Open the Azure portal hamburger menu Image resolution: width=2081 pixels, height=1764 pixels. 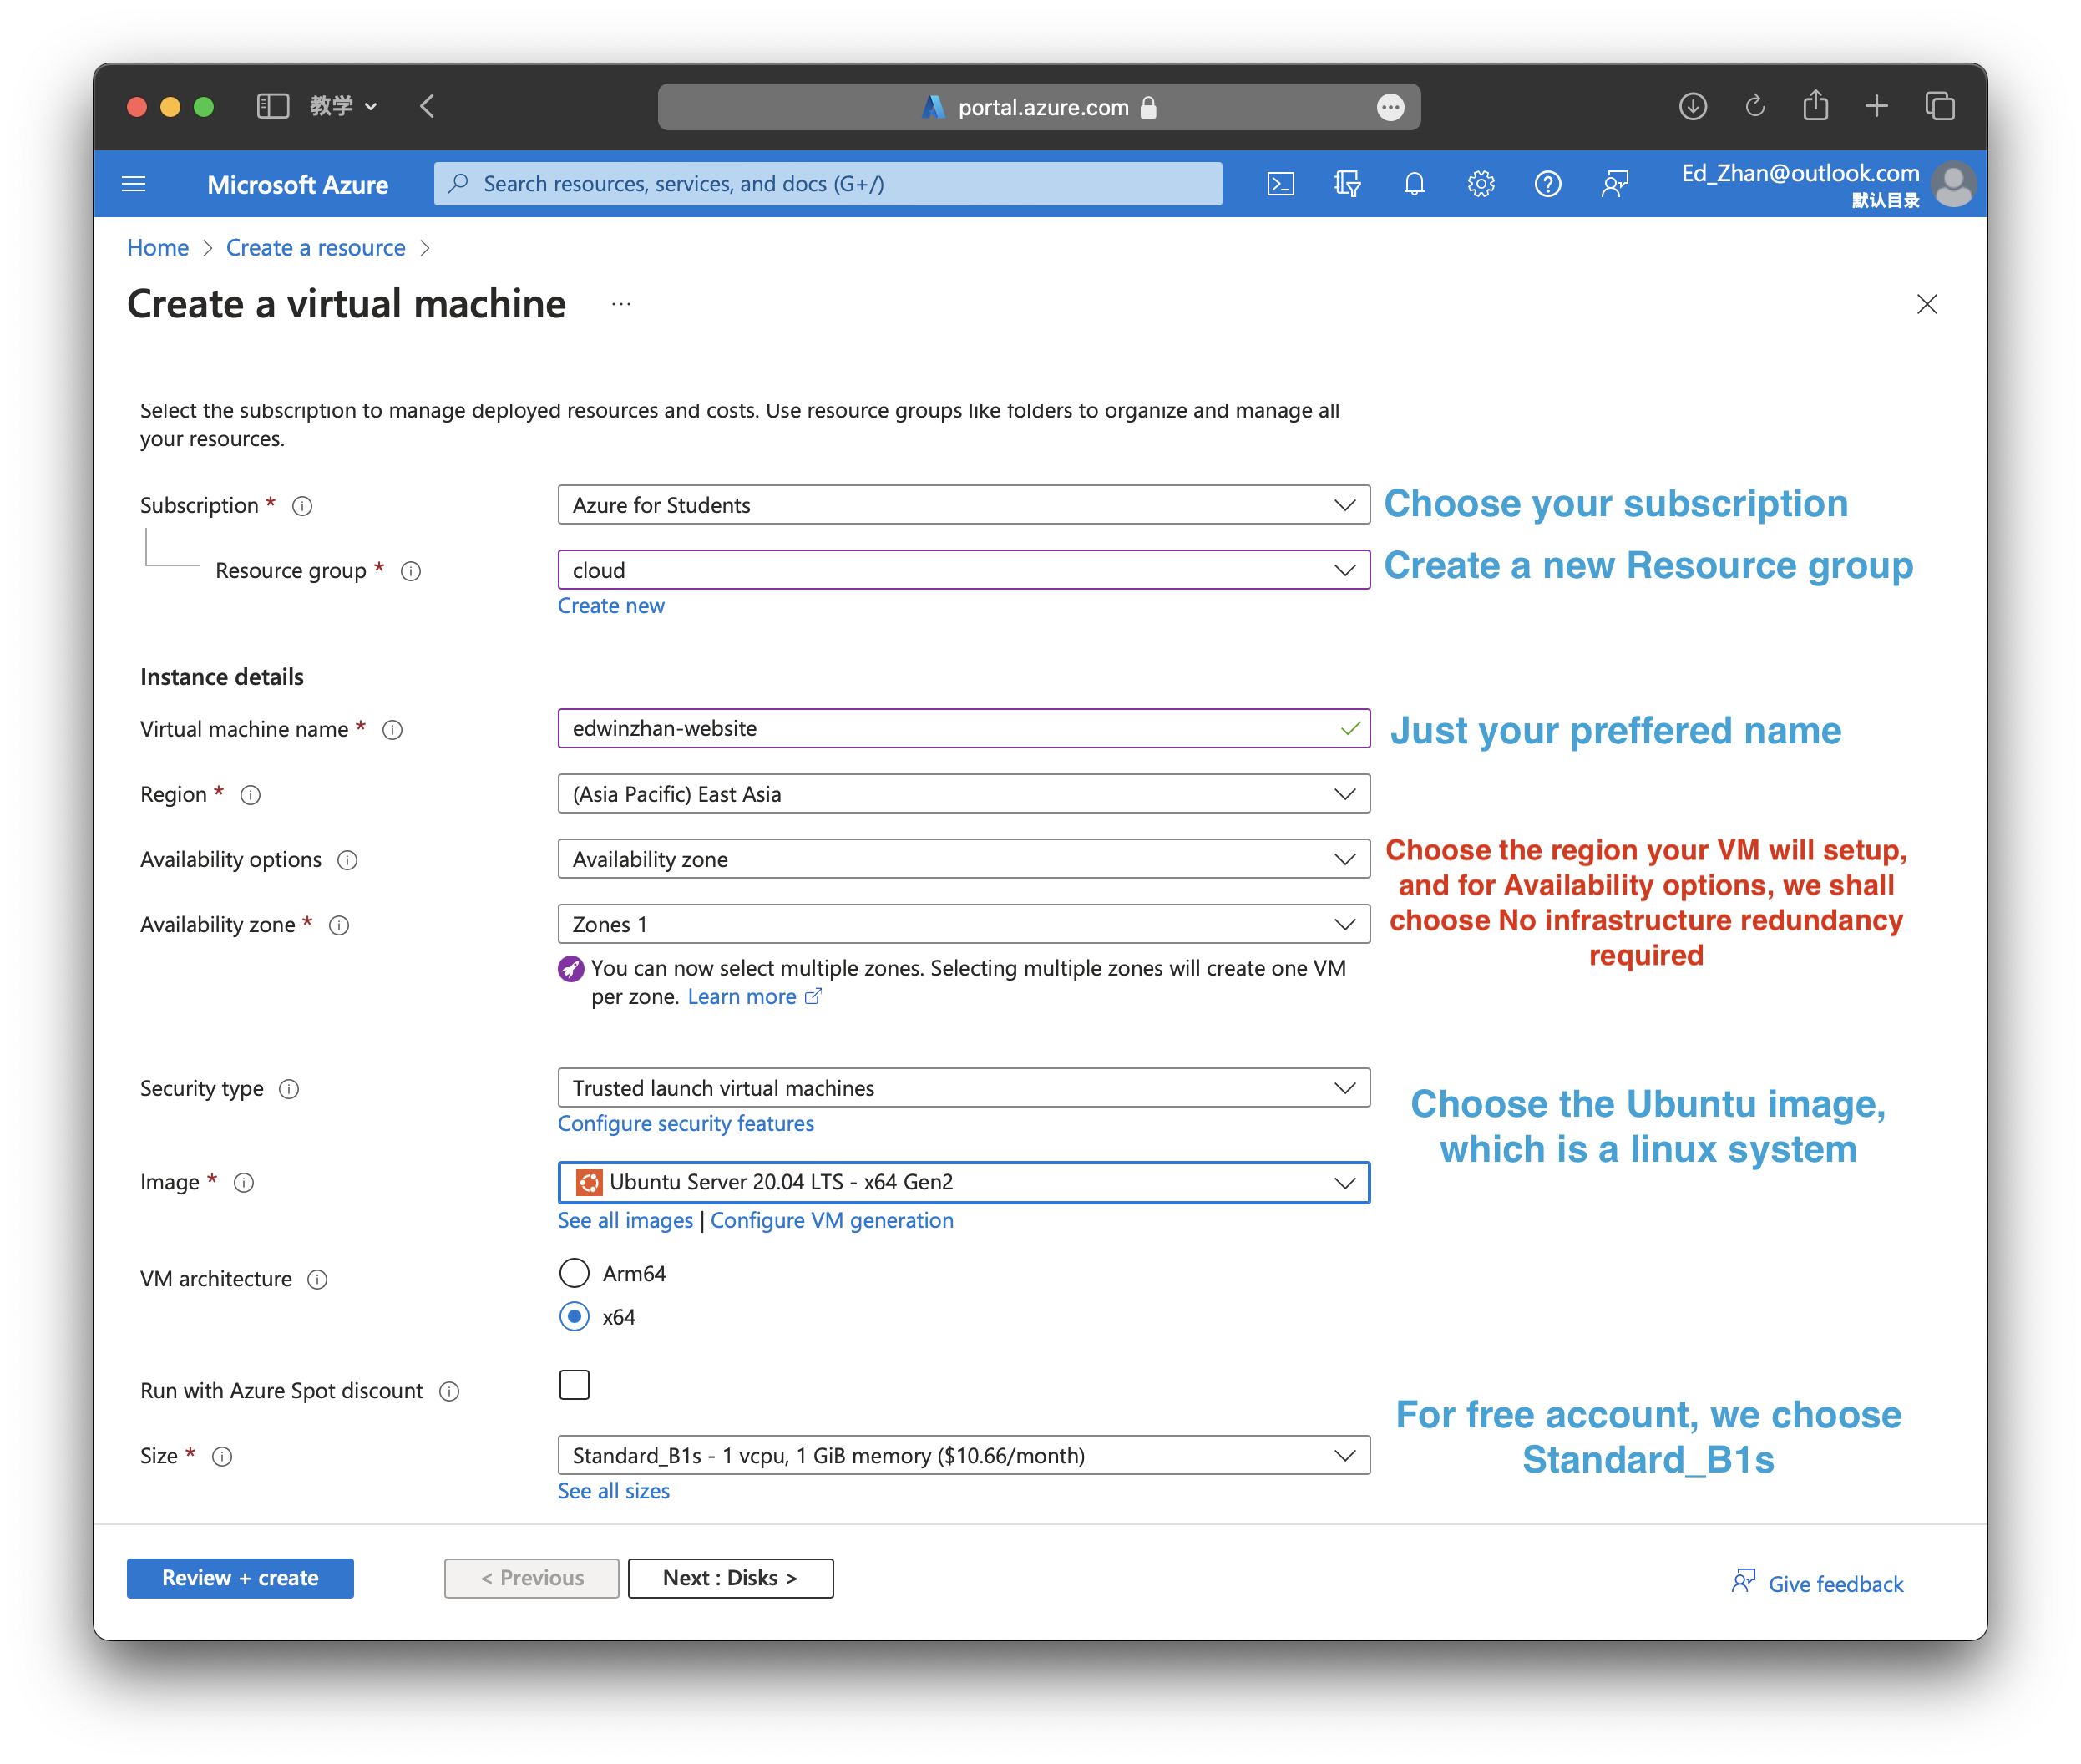point(133,184)
